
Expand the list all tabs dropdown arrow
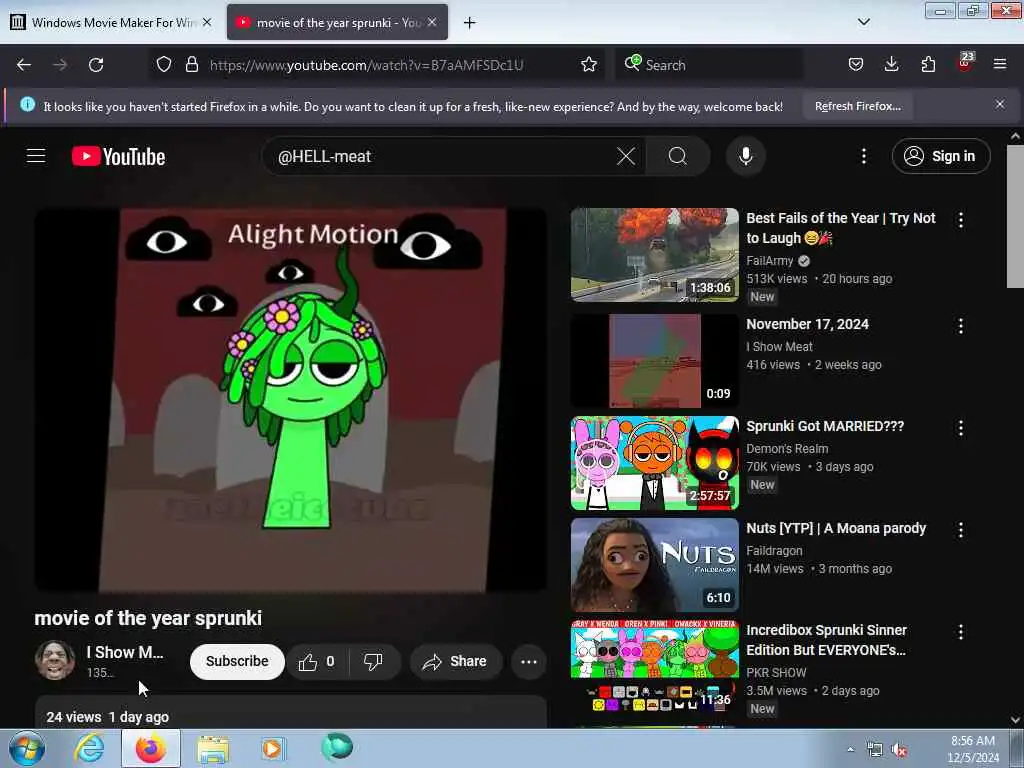864,22
